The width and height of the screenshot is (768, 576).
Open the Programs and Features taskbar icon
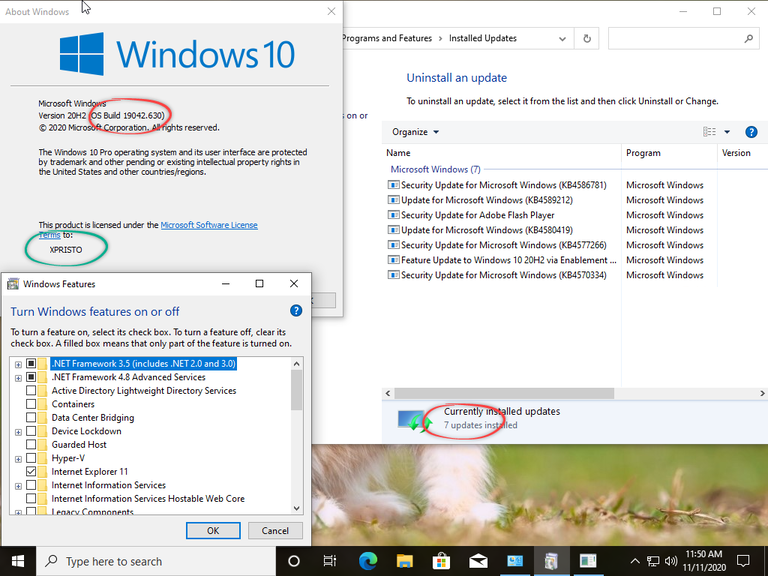(515, 561)
